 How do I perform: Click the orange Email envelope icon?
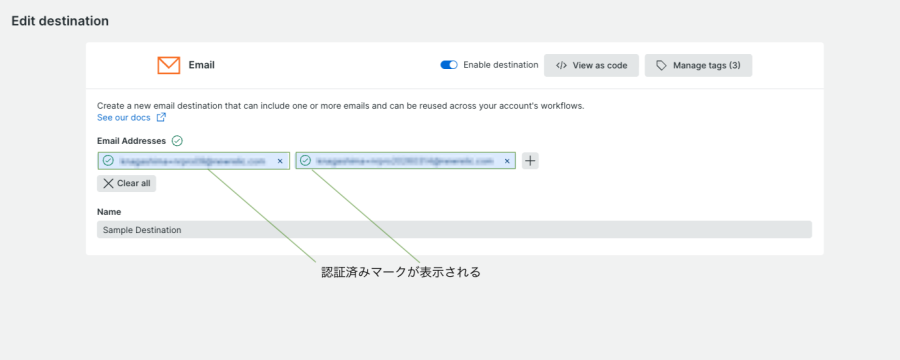click(x=169, y=65)
